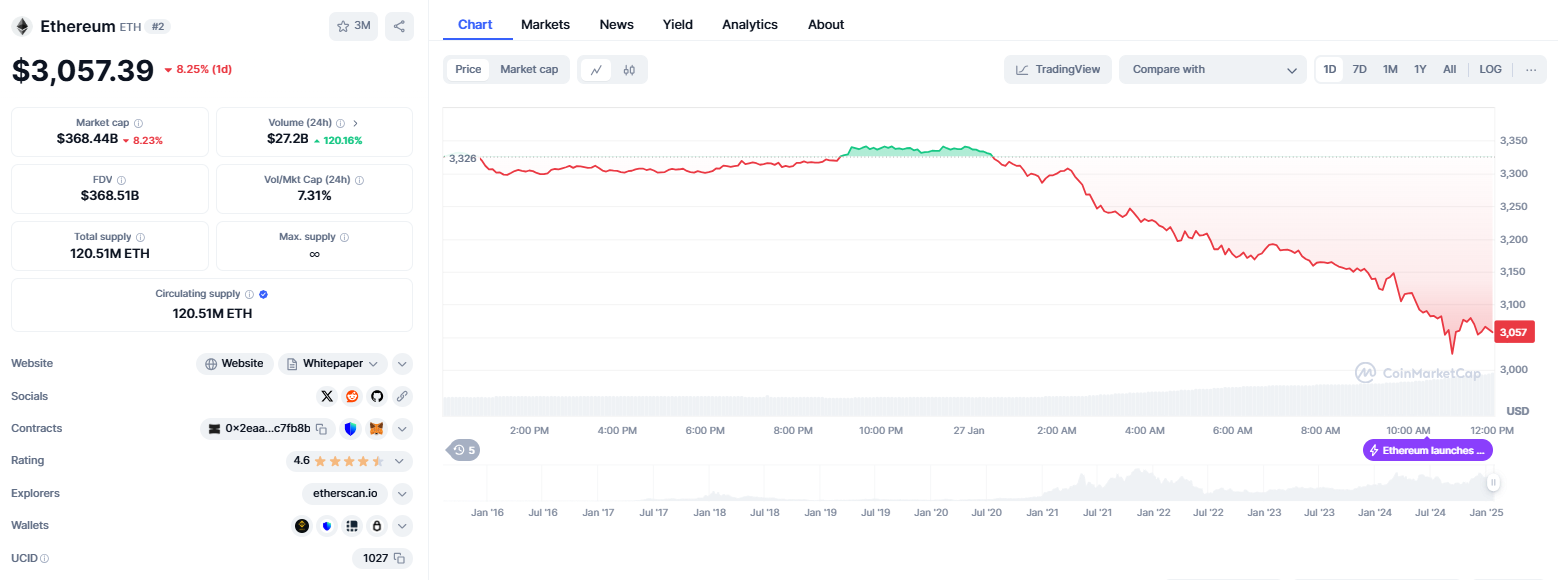
Task: Open the Ethereum Website link
Action: pos(235,364)
